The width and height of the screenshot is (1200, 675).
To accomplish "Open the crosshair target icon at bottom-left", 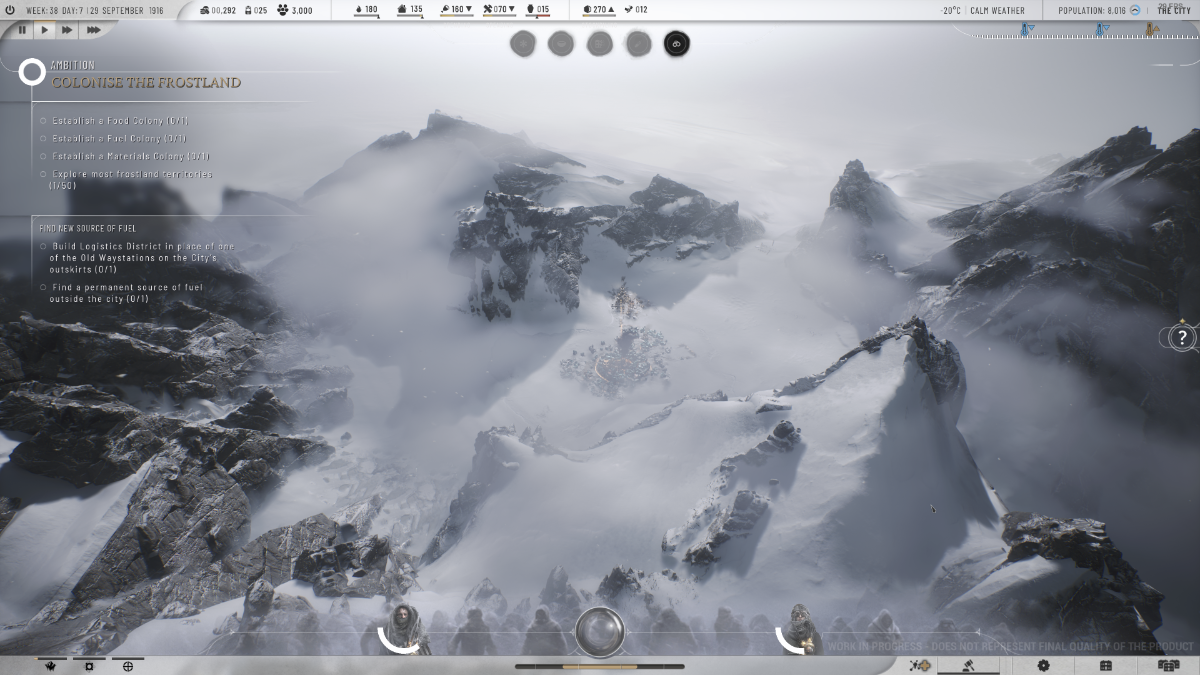I will pyautogui.click(x=127, y=666).
